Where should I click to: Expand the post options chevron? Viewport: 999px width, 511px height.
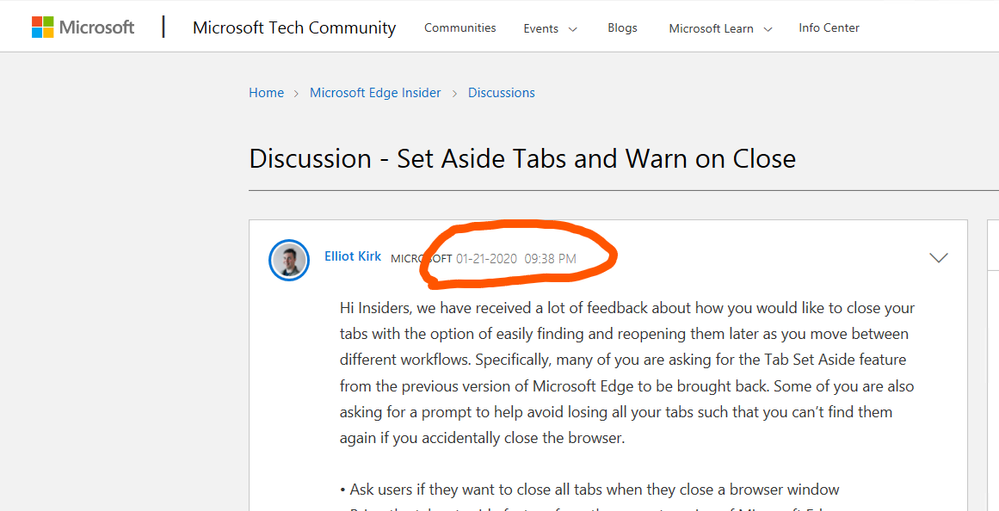938,258
